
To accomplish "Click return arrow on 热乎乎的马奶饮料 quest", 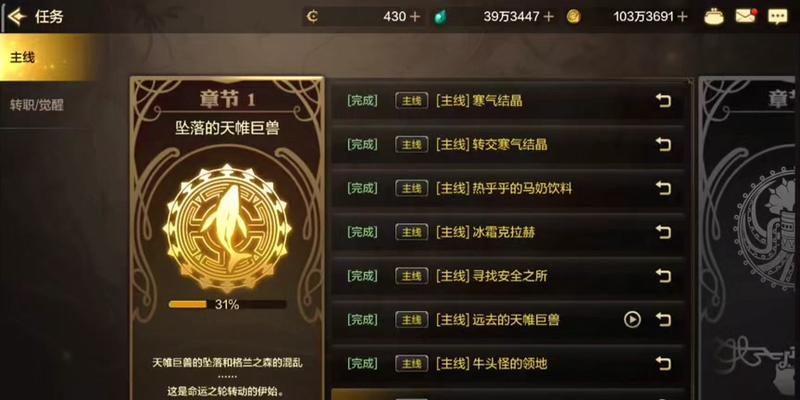I will click(x=663, y=188).
